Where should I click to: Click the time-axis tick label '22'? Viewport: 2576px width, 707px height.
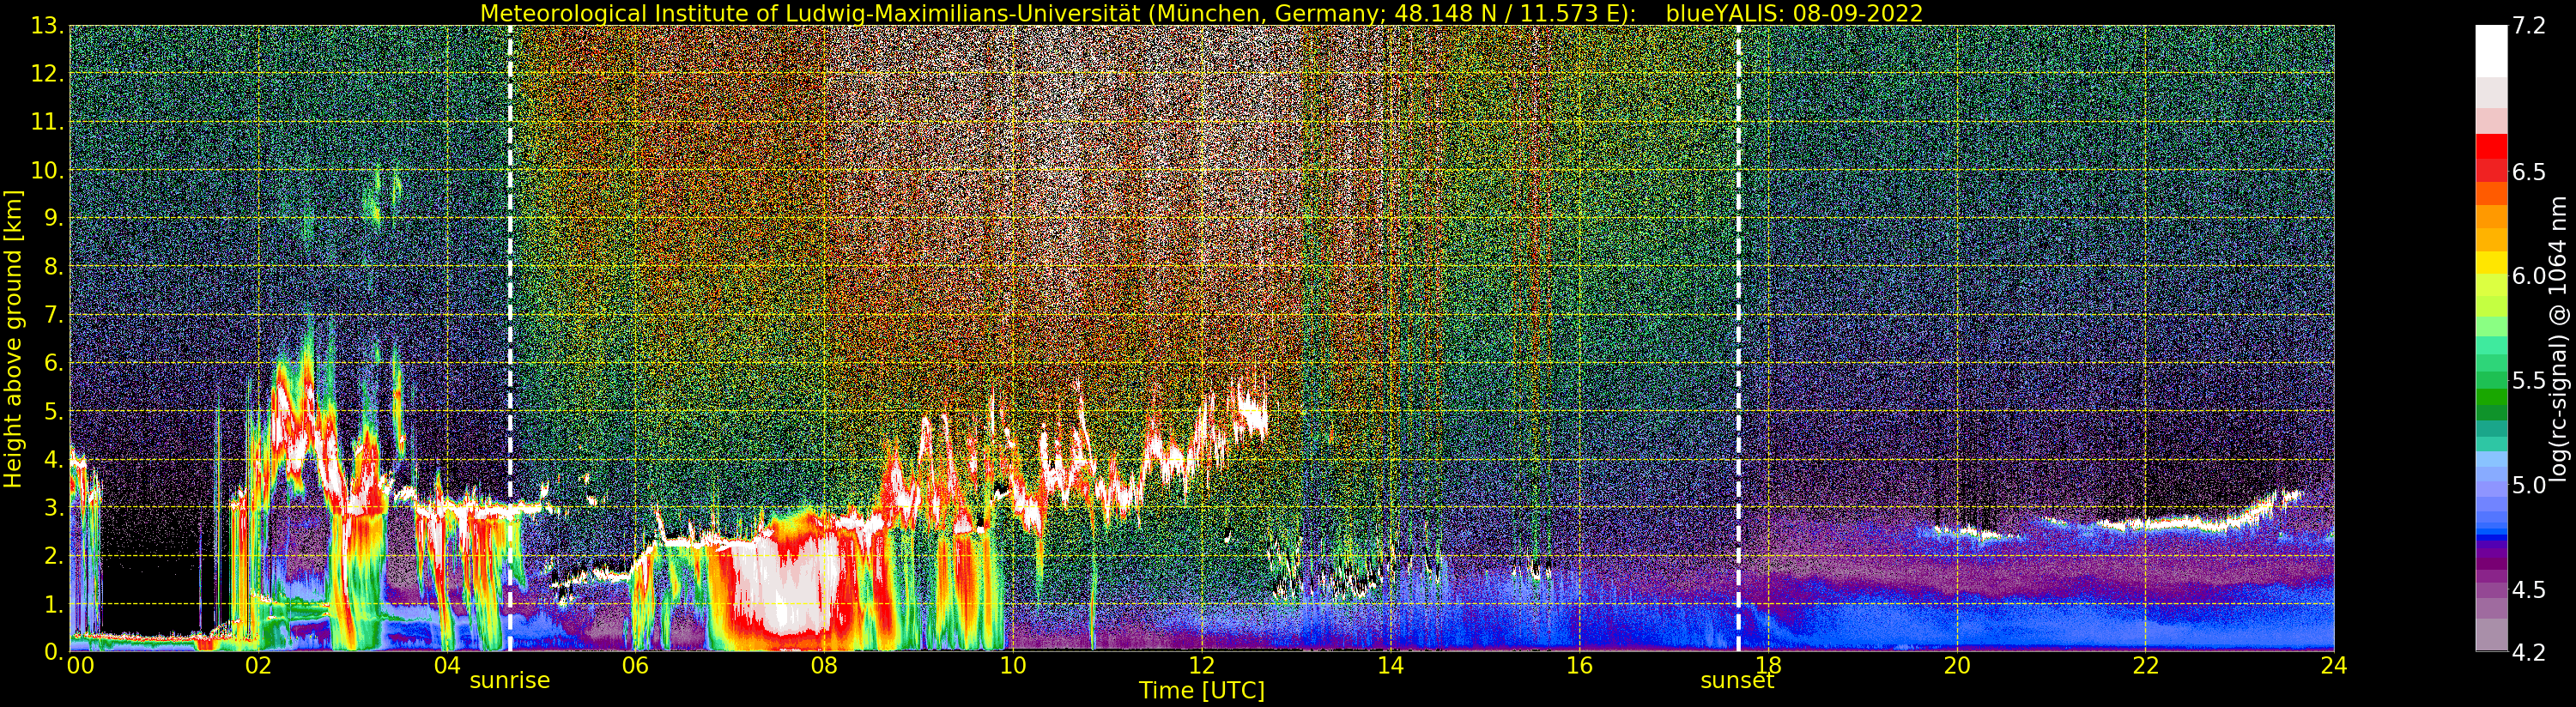[x=2146, y=666]
